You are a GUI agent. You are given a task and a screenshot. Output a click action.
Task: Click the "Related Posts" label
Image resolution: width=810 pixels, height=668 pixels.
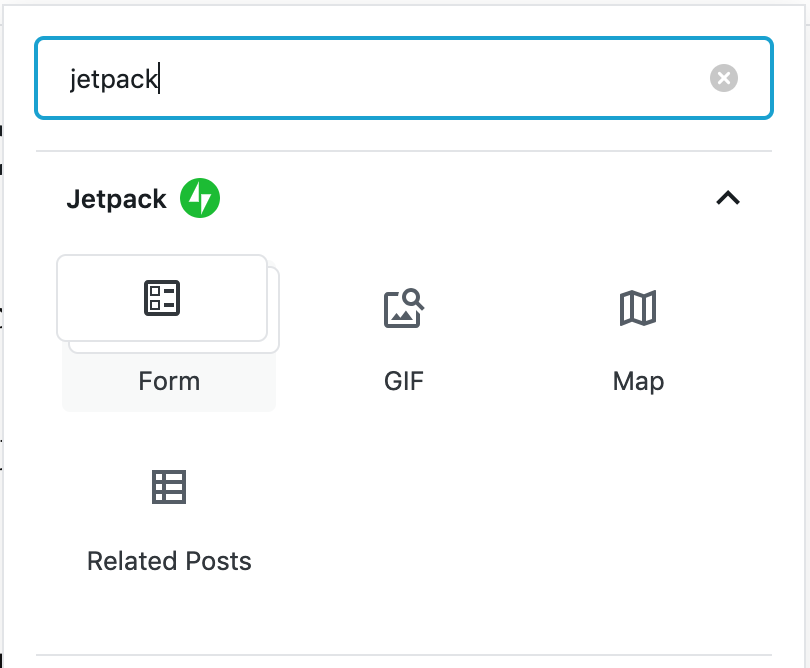pos(169,561)
